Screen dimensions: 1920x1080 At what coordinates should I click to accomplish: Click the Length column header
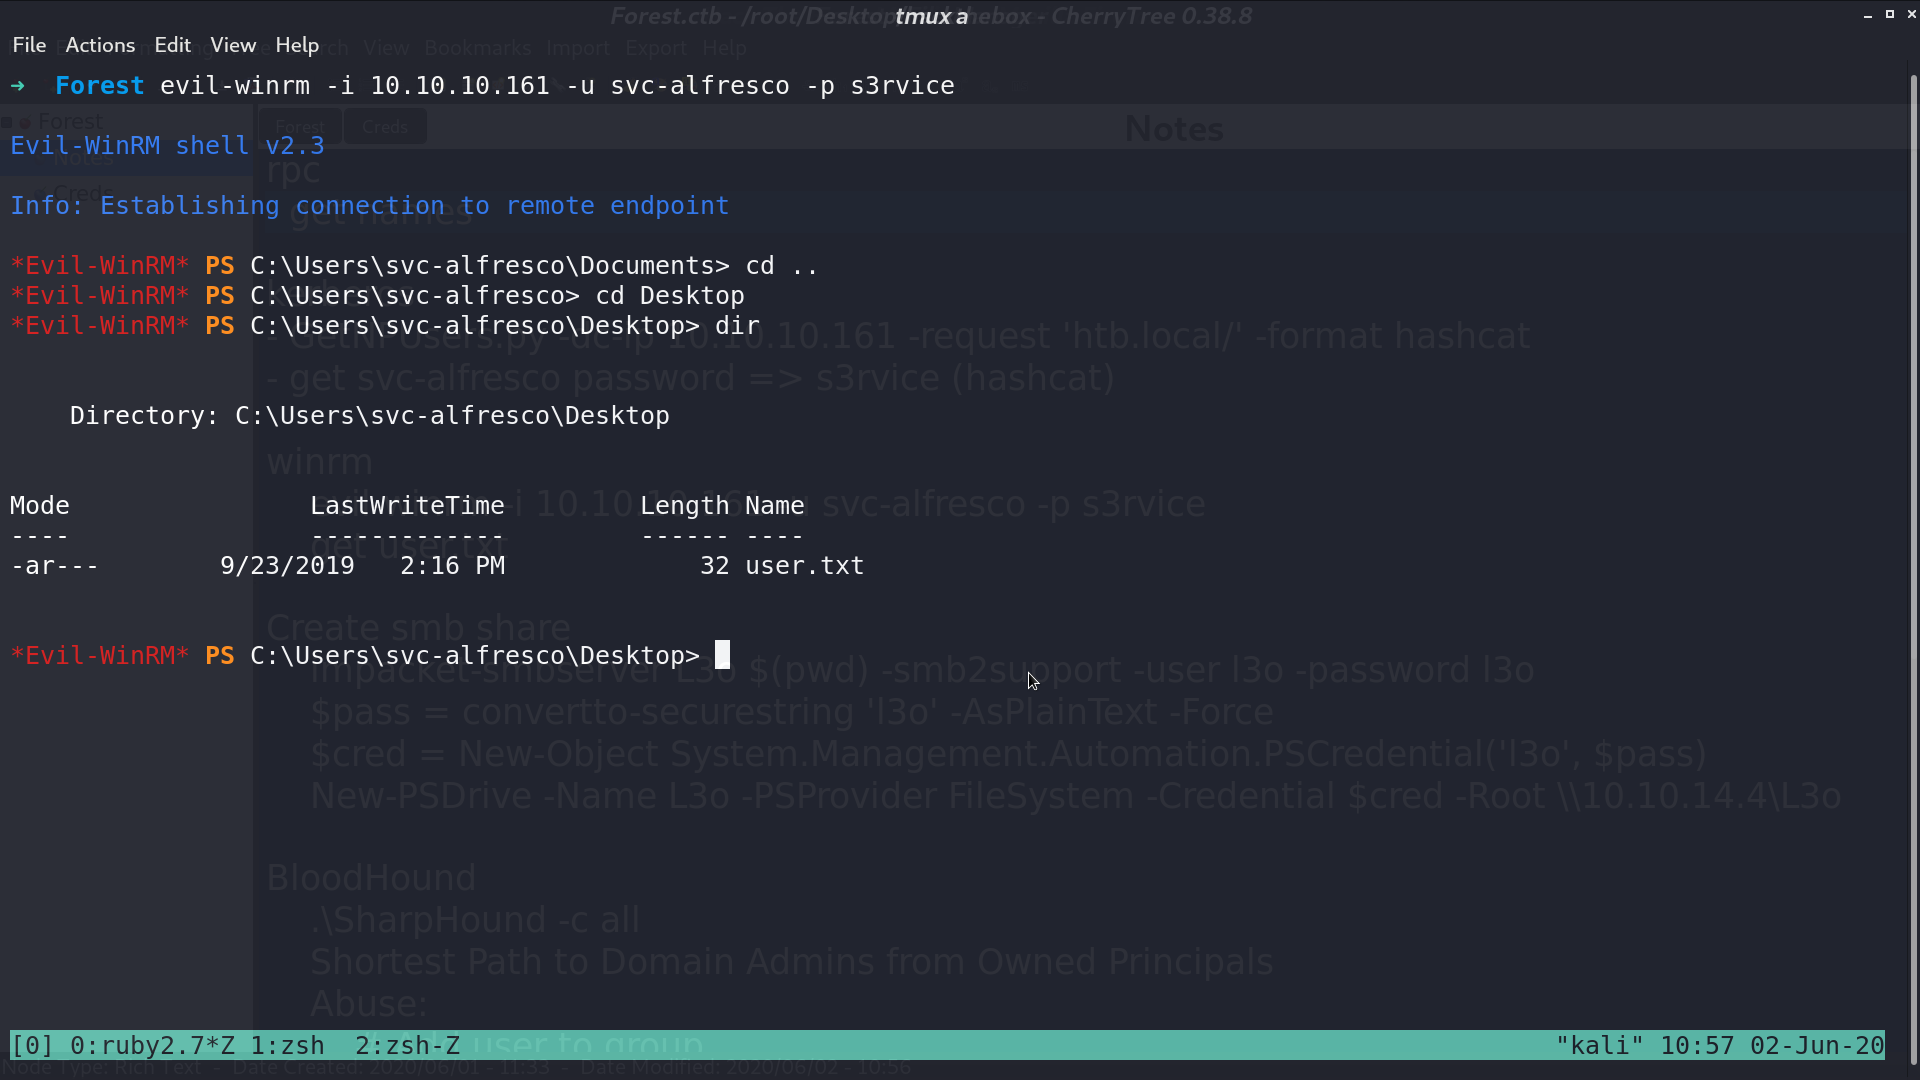pyautogui.click(x=684, y=506)
